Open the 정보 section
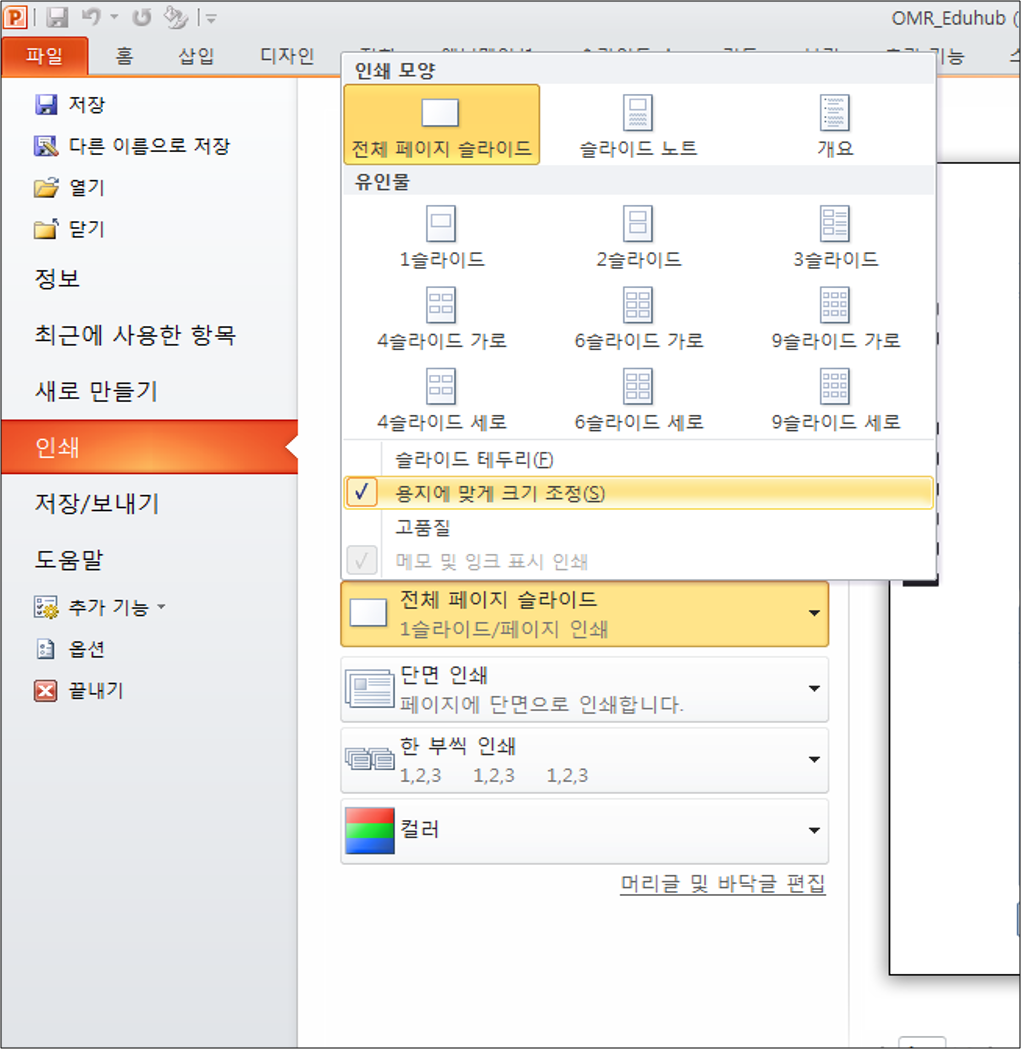The image size is (1021, 1049). click(58, 278)
